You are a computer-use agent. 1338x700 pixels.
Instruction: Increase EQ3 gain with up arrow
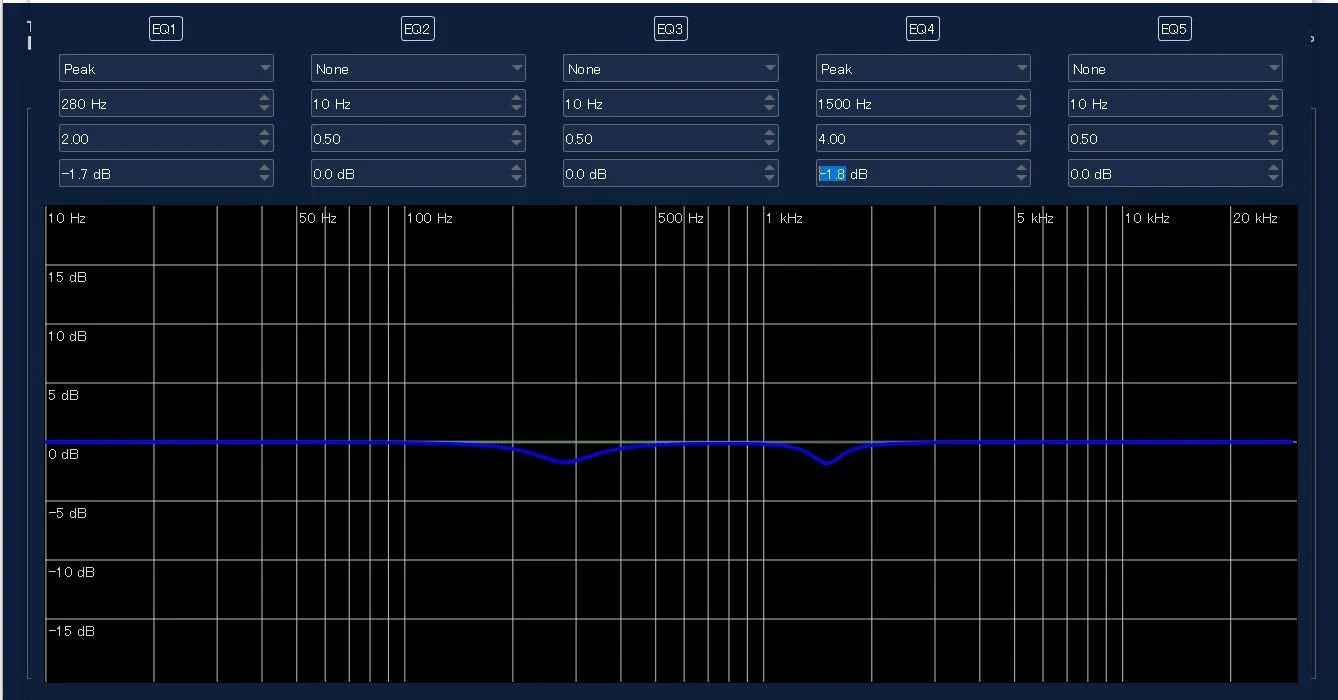[x=769, y=168]
